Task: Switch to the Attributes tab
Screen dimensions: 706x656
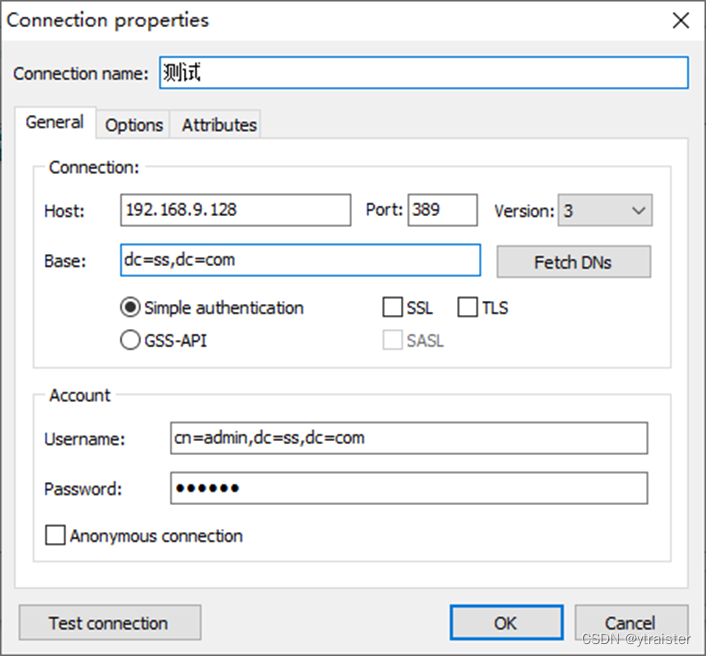Action: point(219,125)
